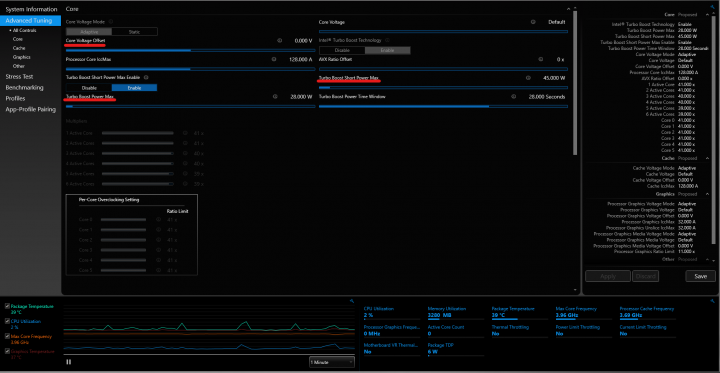Select Core subsection in sidebar
This screenshot has width=720, height=373.
(18, 39)
